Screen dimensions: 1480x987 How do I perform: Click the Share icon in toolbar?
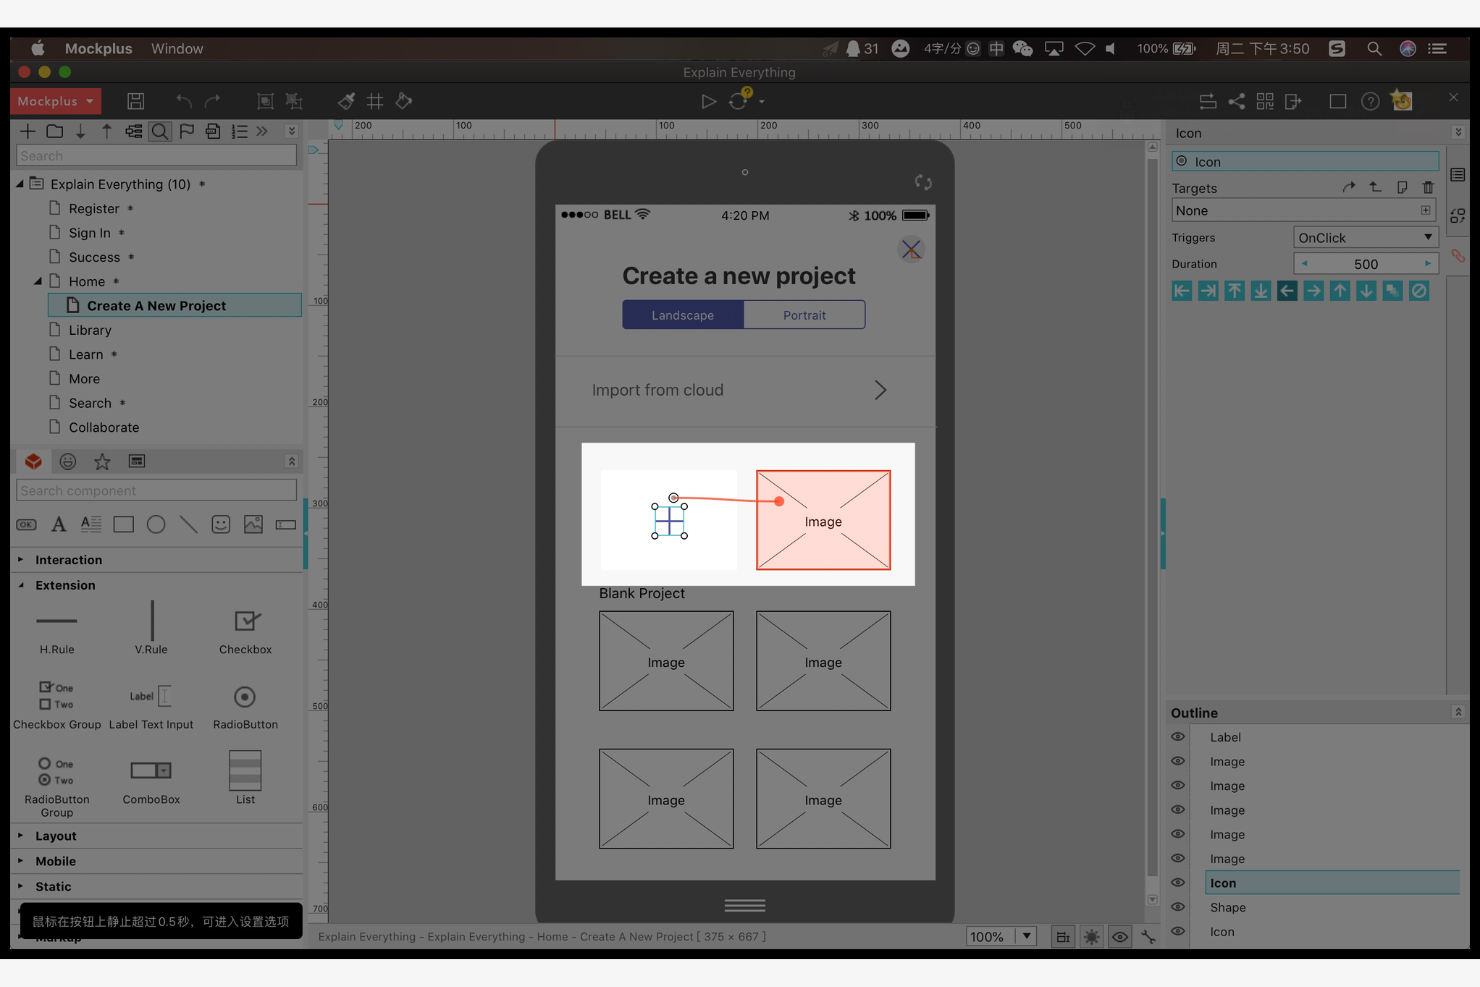1237,101
